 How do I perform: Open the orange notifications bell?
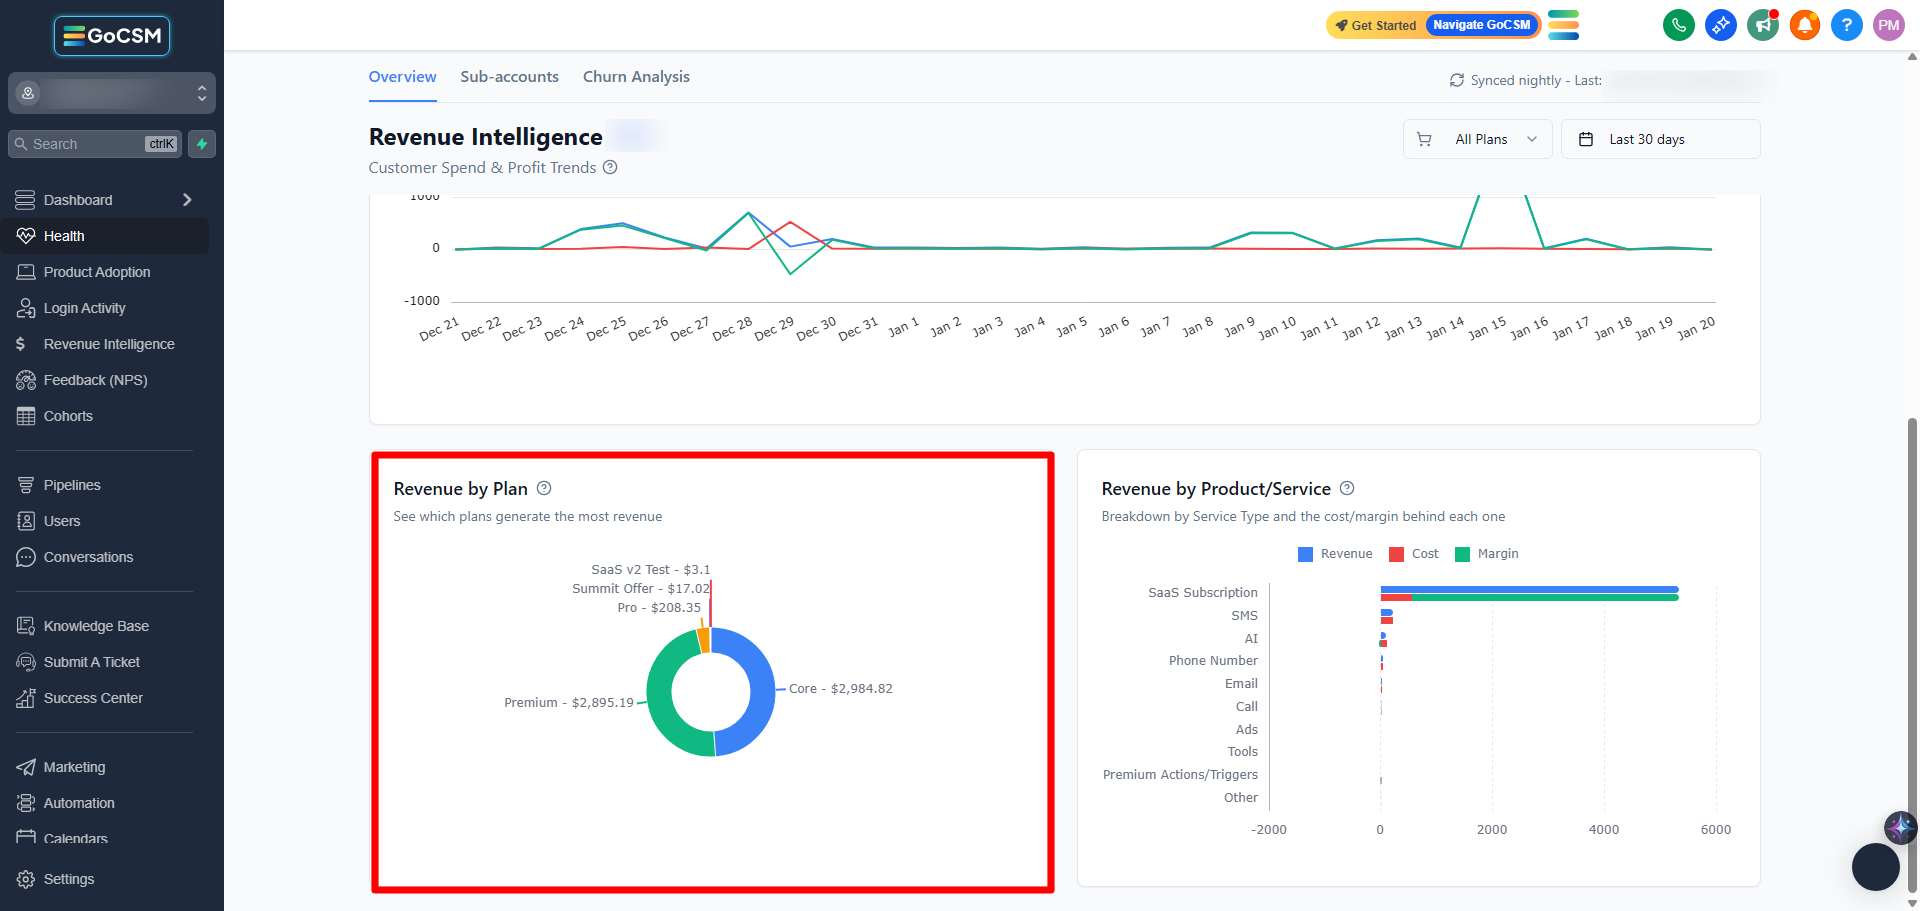pos(1804,25)
